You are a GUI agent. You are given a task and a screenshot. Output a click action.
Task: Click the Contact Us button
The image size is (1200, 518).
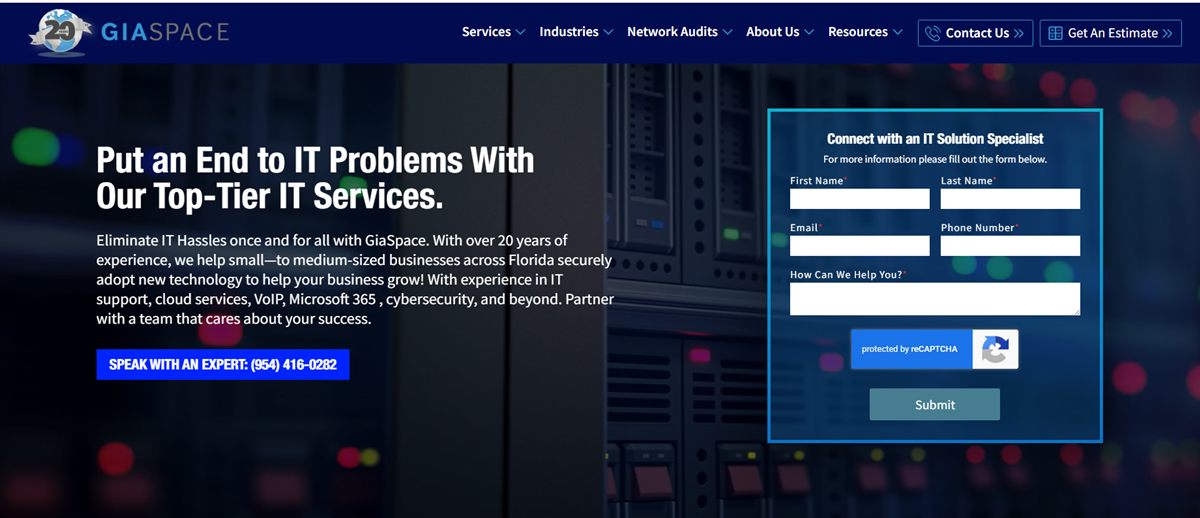point(975,33)
